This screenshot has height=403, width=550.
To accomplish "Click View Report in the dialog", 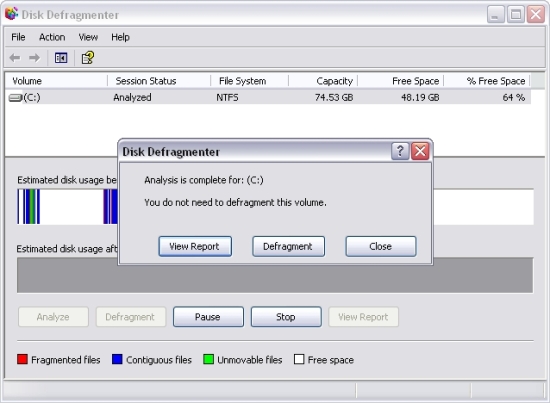I will point(195,246).
